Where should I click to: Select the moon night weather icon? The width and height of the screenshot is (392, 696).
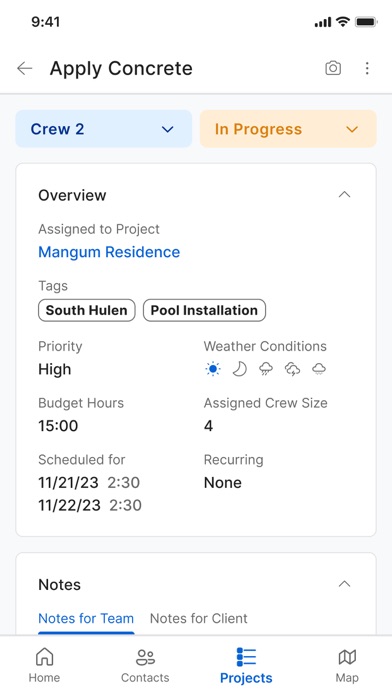click(x=240, y=369)
